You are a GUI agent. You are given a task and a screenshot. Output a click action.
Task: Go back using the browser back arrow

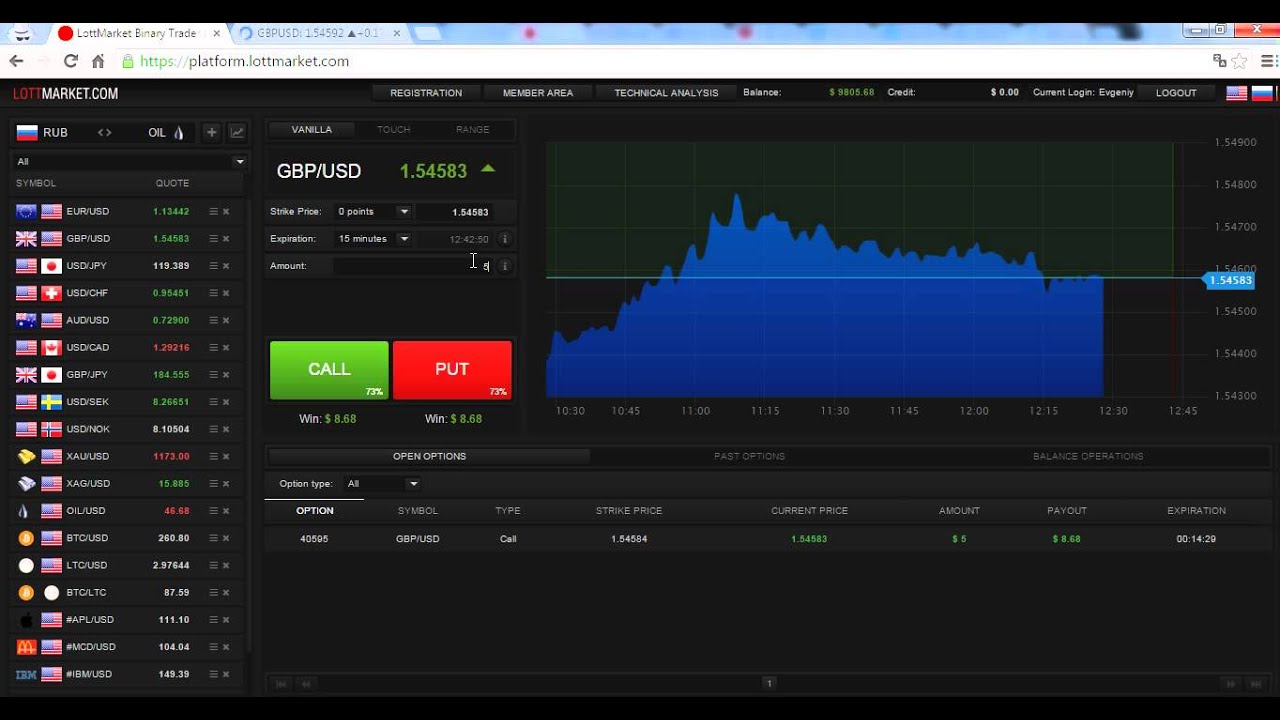click(x=16, y=61)
